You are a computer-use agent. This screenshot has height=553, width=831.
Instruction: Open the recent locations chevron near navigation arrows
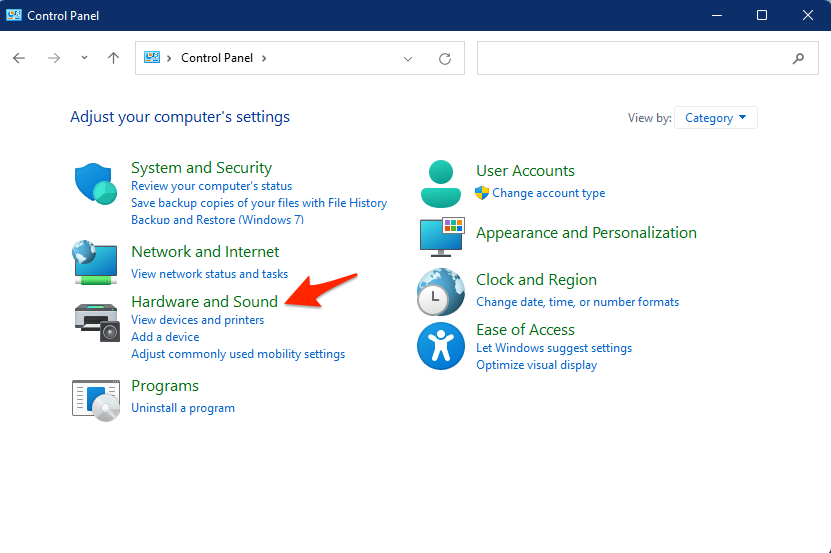(x=84, y=58)
